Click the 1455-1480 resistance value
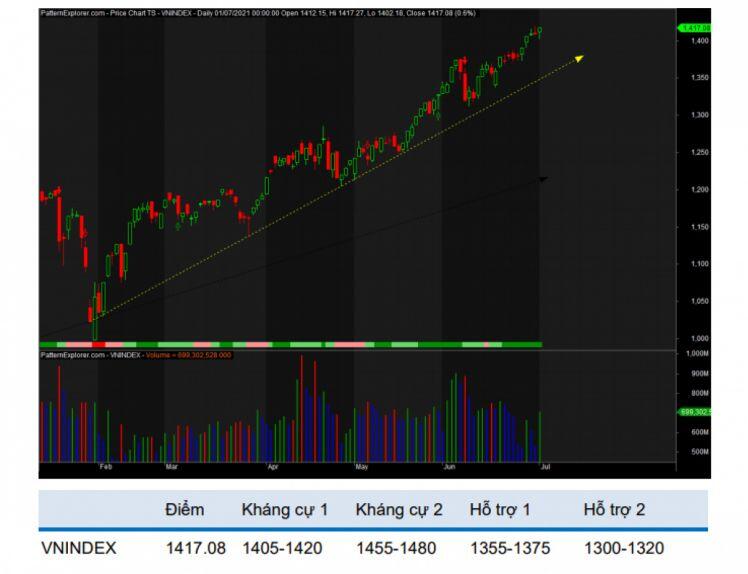Image resolution: width=748 pixels, height=574 pixels. click(x=396, y=548)
